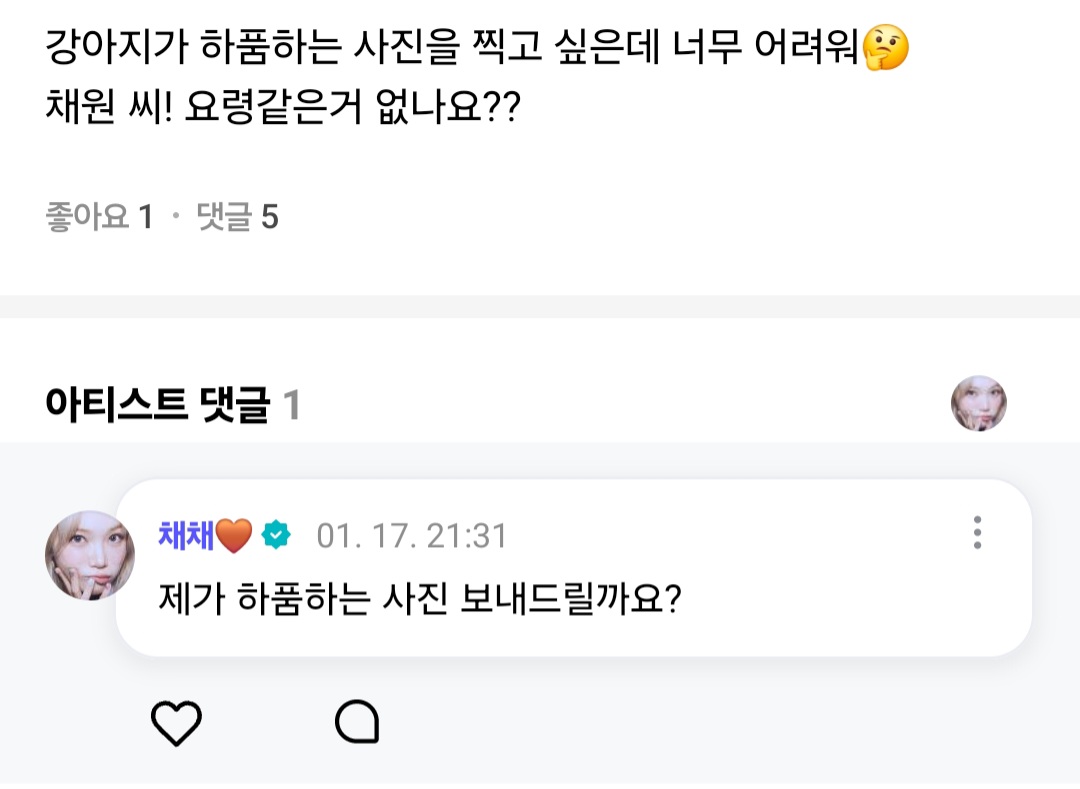Tap the reply speech bubble icon
Image resolution: width=1080 pixels, height=789 pixels.
click(356, 722)
